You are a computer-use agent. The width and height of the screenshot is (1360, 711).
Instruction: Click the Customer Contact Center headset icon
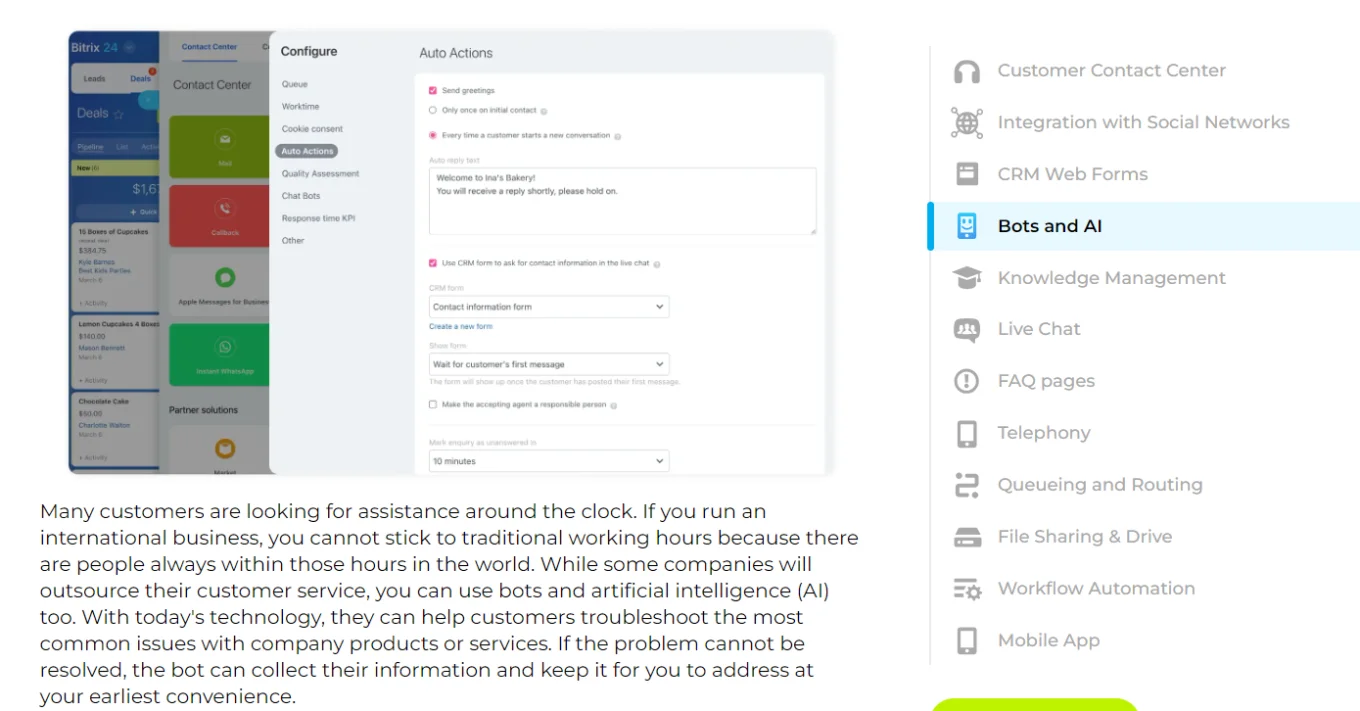click(966, 71)
